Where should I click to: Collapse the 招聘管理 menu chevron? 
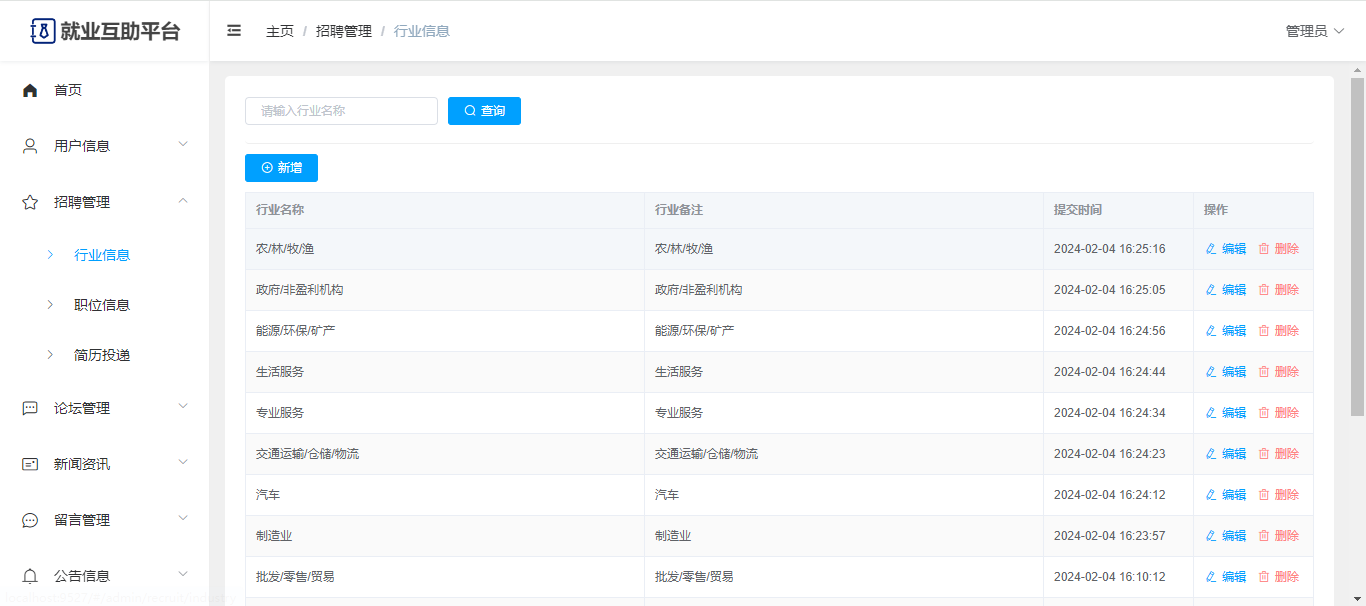(183, 201)
